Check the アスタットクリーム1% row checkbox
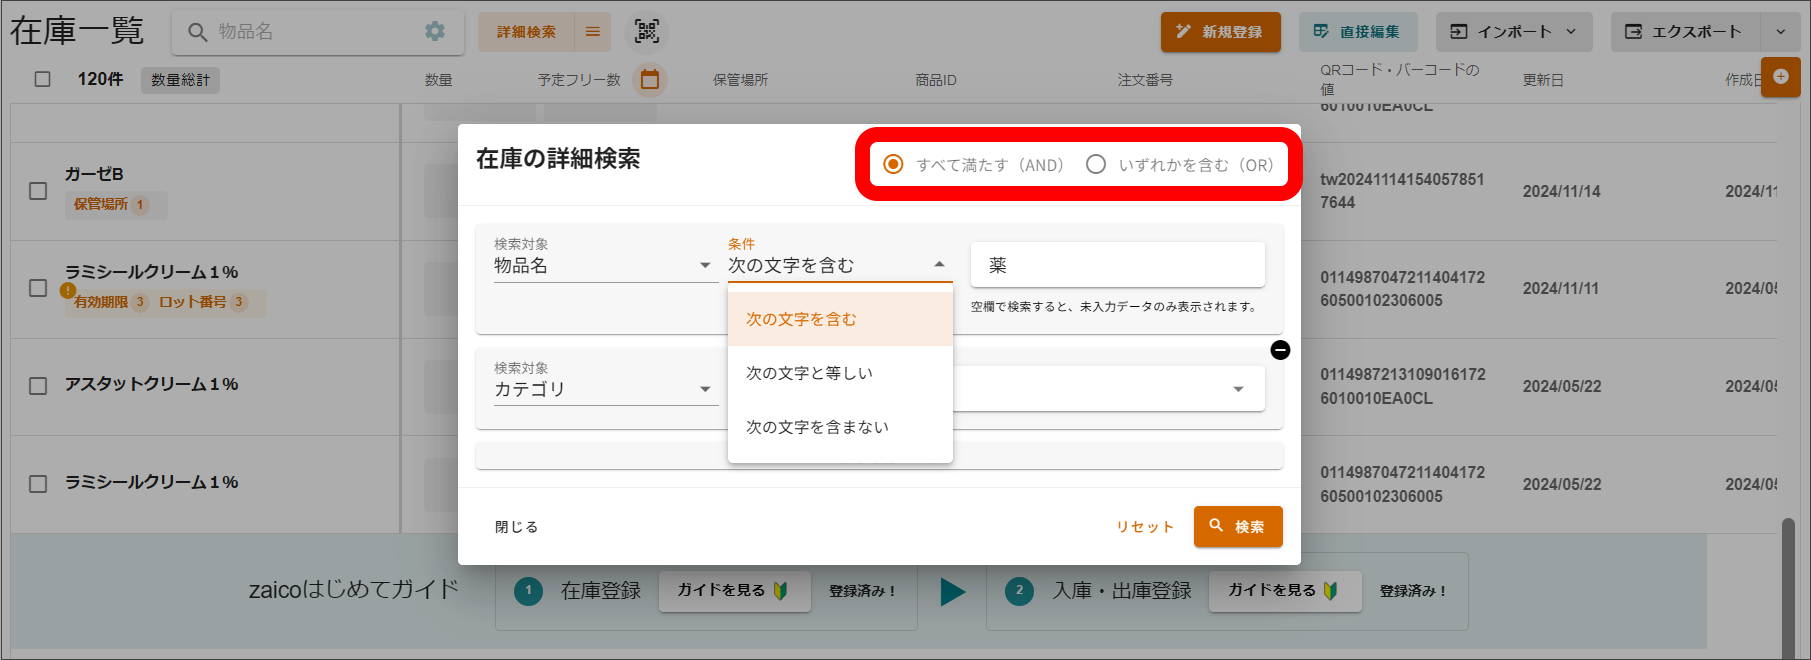Image resolution: width=1811 pixels, height=660 pixels. (38, 386)
